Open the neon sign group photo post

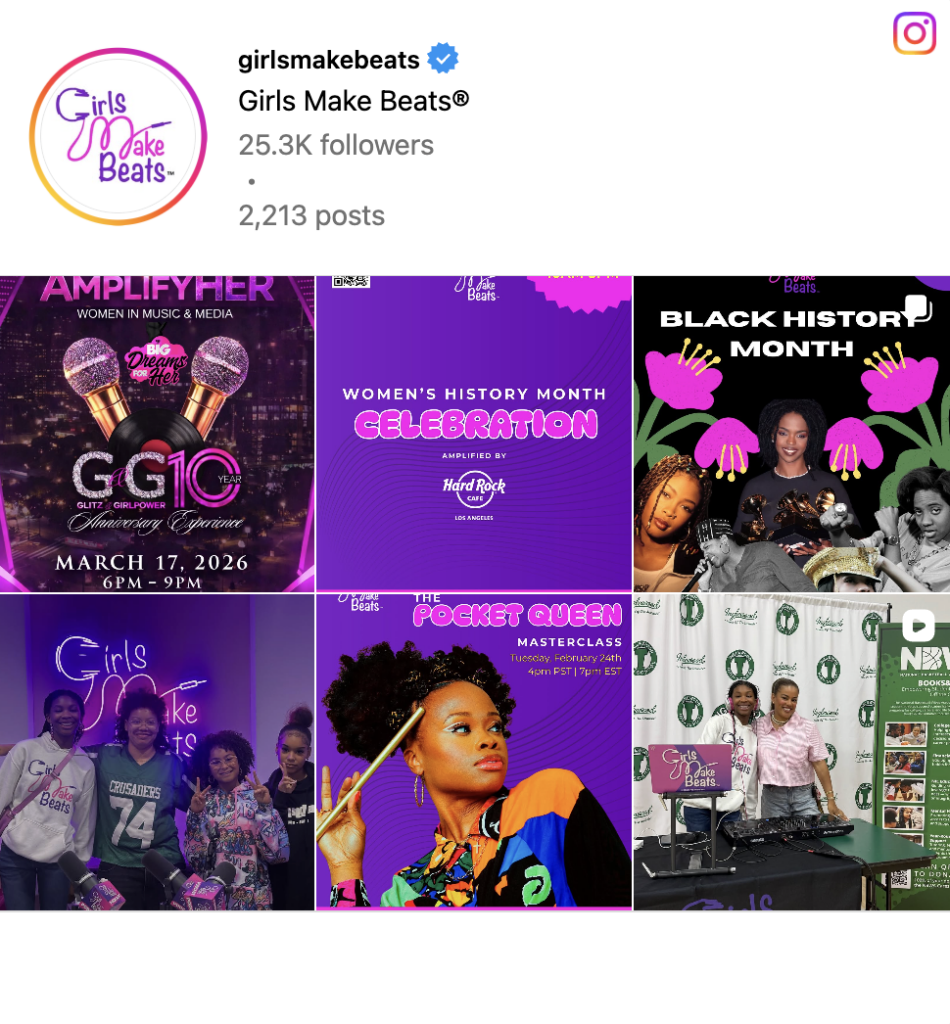pyautogui.click(x=157, y=752)
